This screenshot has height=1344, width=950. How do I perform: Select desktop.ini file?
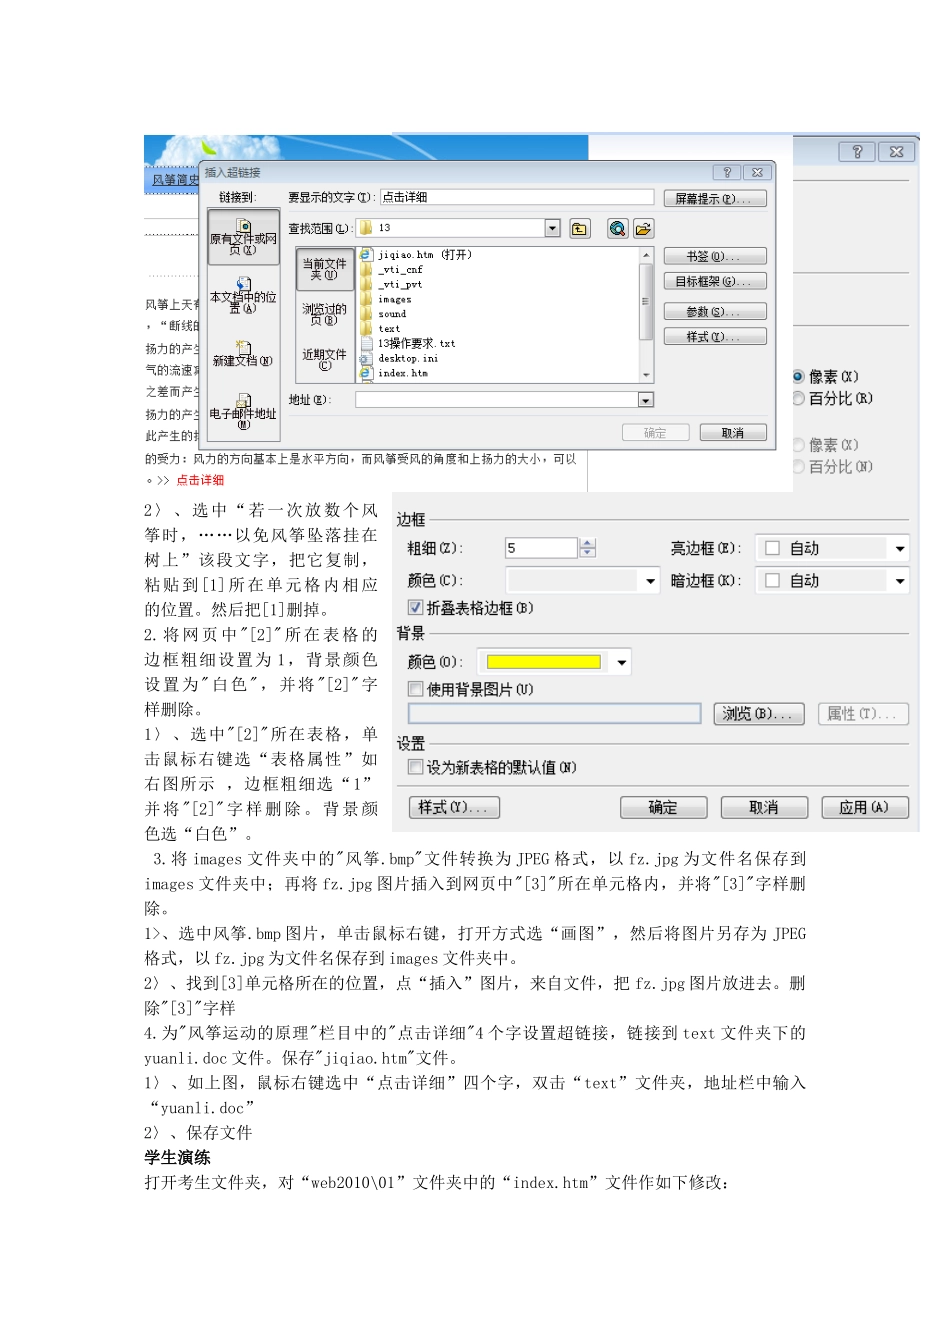click(x=399, y=358)
